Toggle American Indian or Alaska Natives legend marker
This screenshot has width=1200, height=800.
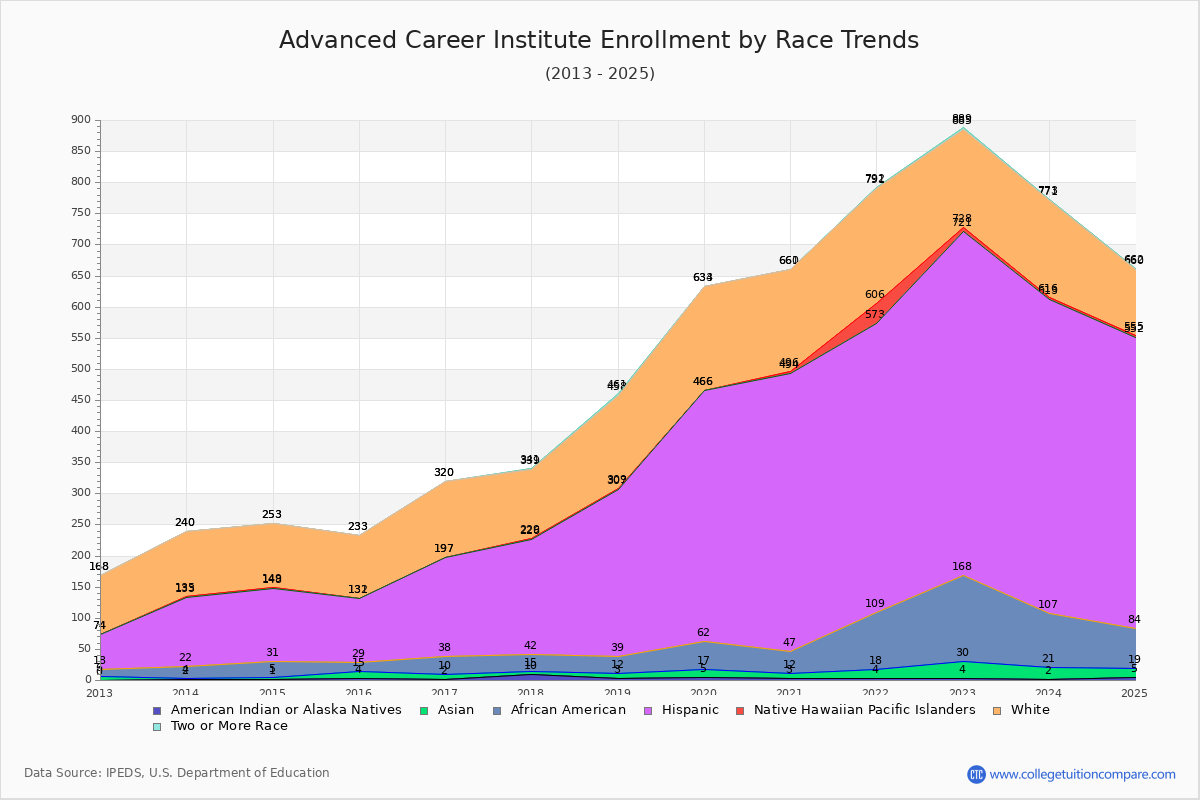(157, 710)
